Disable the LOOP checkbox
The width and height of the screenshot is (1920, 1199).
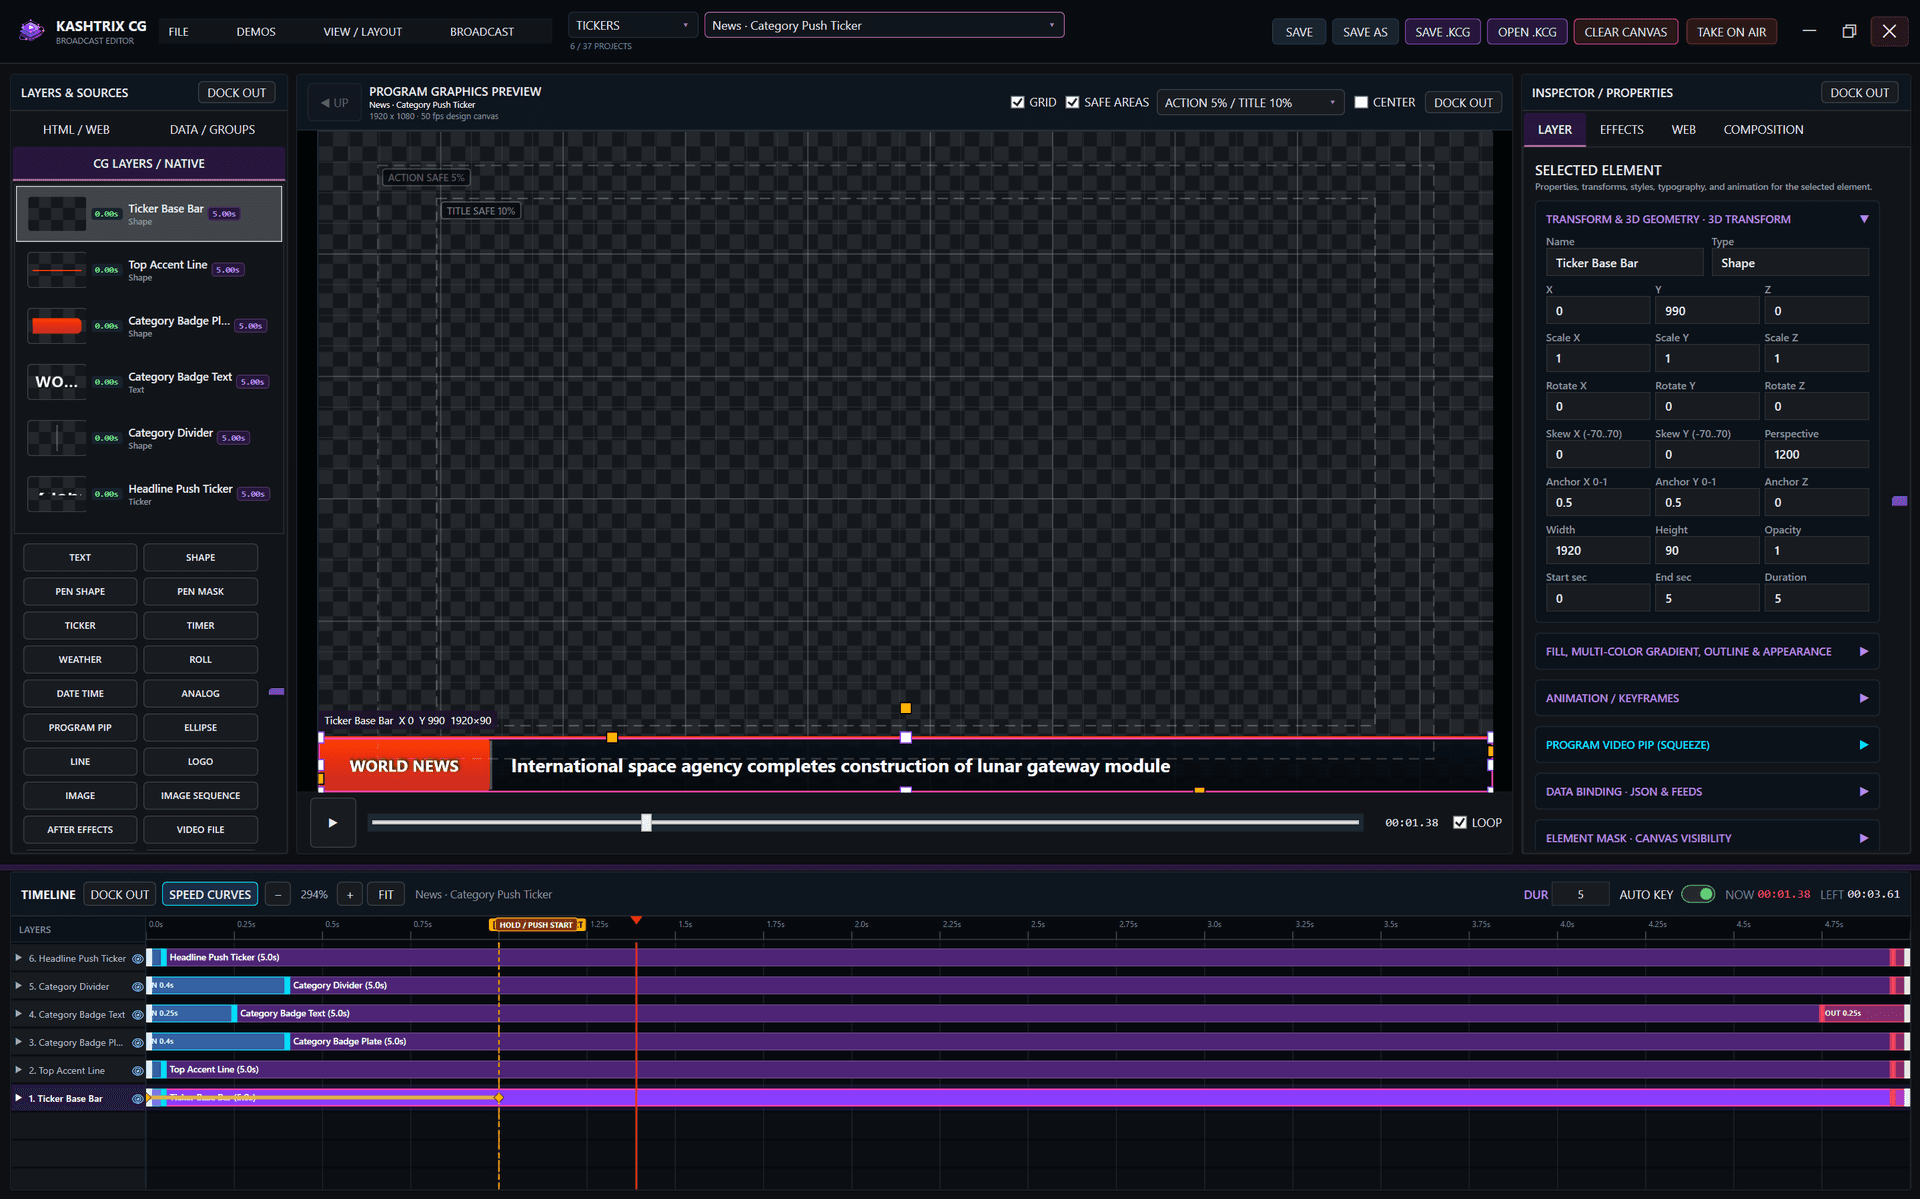coord(1460,822)
